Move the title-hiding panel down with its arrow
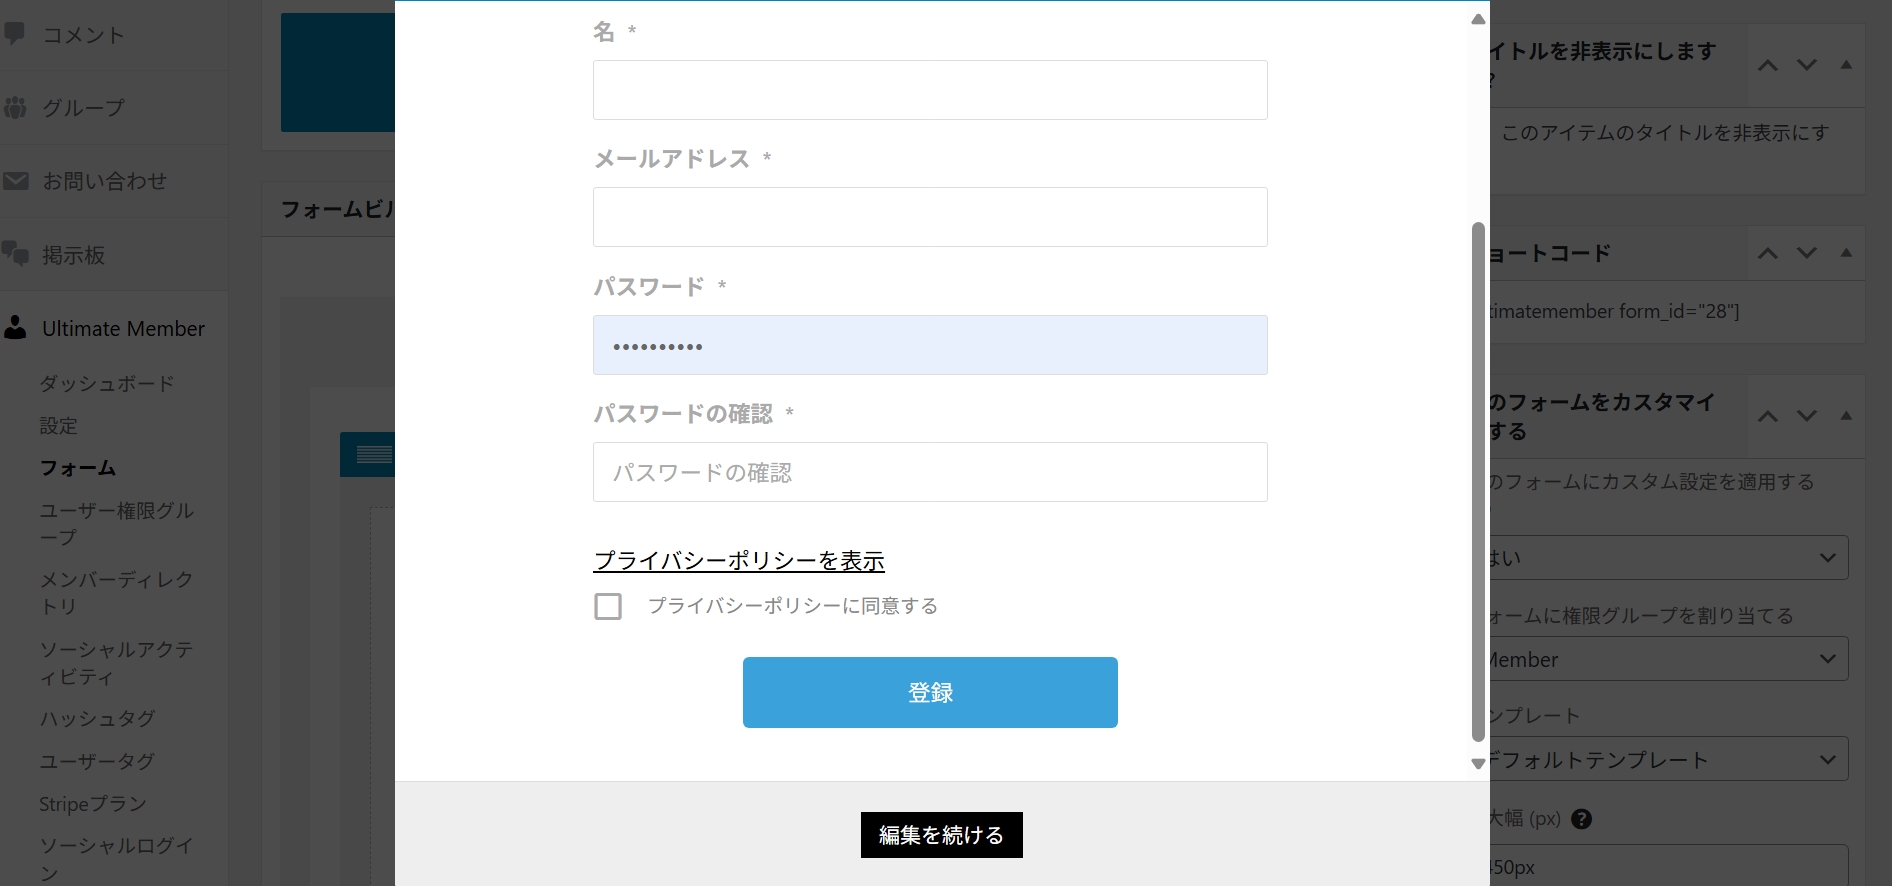The image size is (1892, 886). (x=1806, y=65)
